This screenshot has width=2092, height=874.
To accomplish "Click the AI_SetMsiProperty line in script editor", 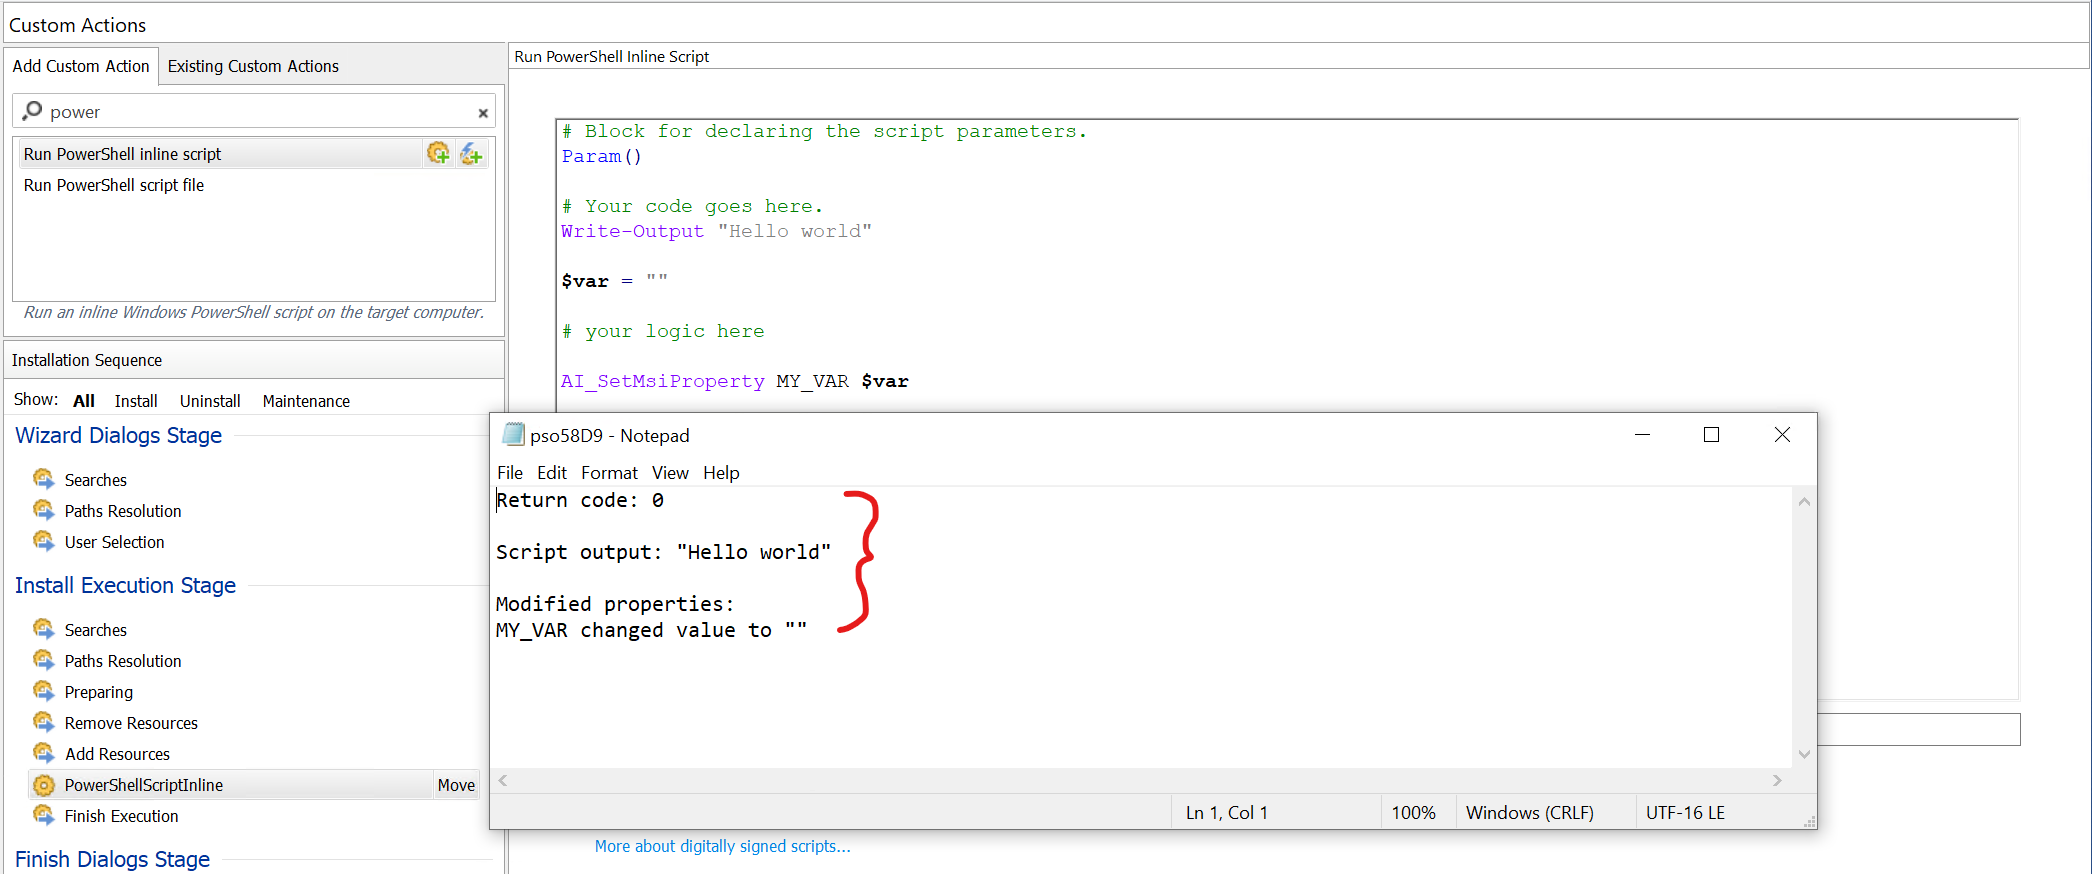I will [734, 381].
